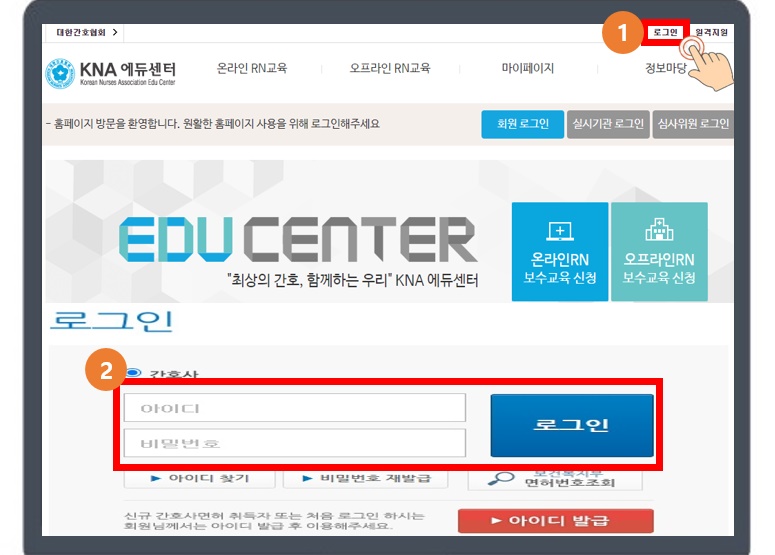Click the 아이디 찾기 button

pos(200,478)
